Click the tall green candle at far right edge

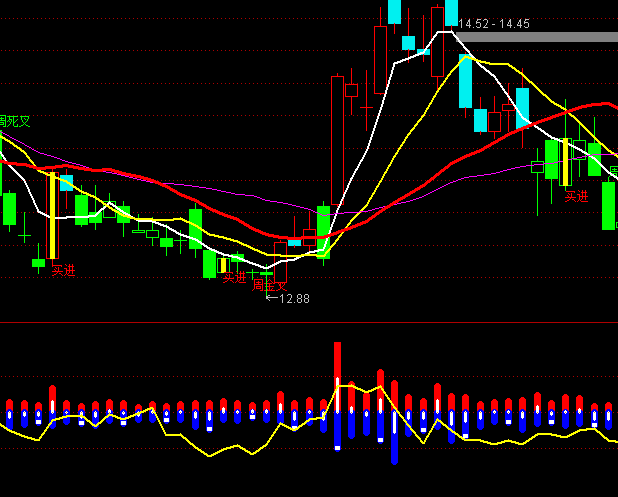click(x=608, y=205)
